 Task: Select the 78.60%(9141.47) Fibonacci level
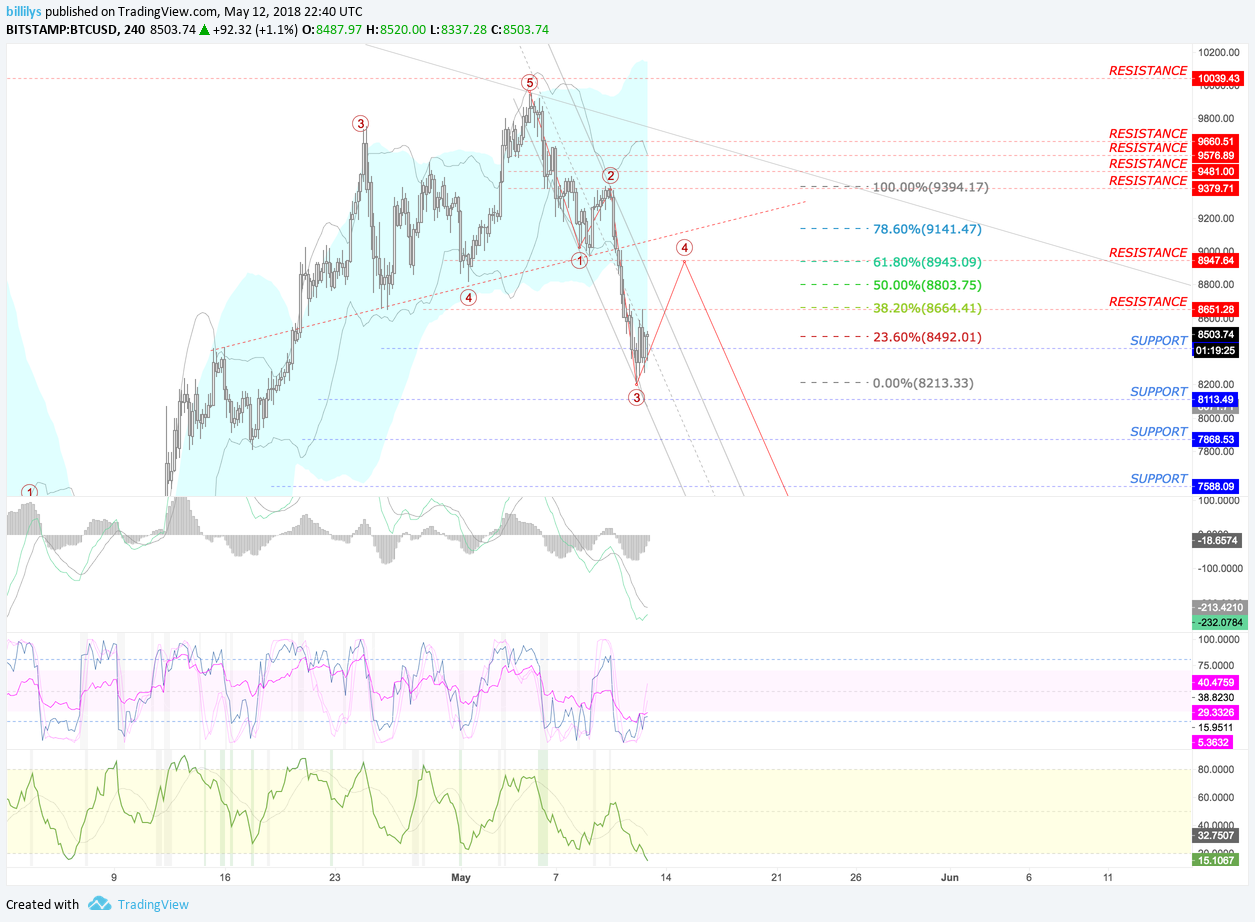[927, 229]
